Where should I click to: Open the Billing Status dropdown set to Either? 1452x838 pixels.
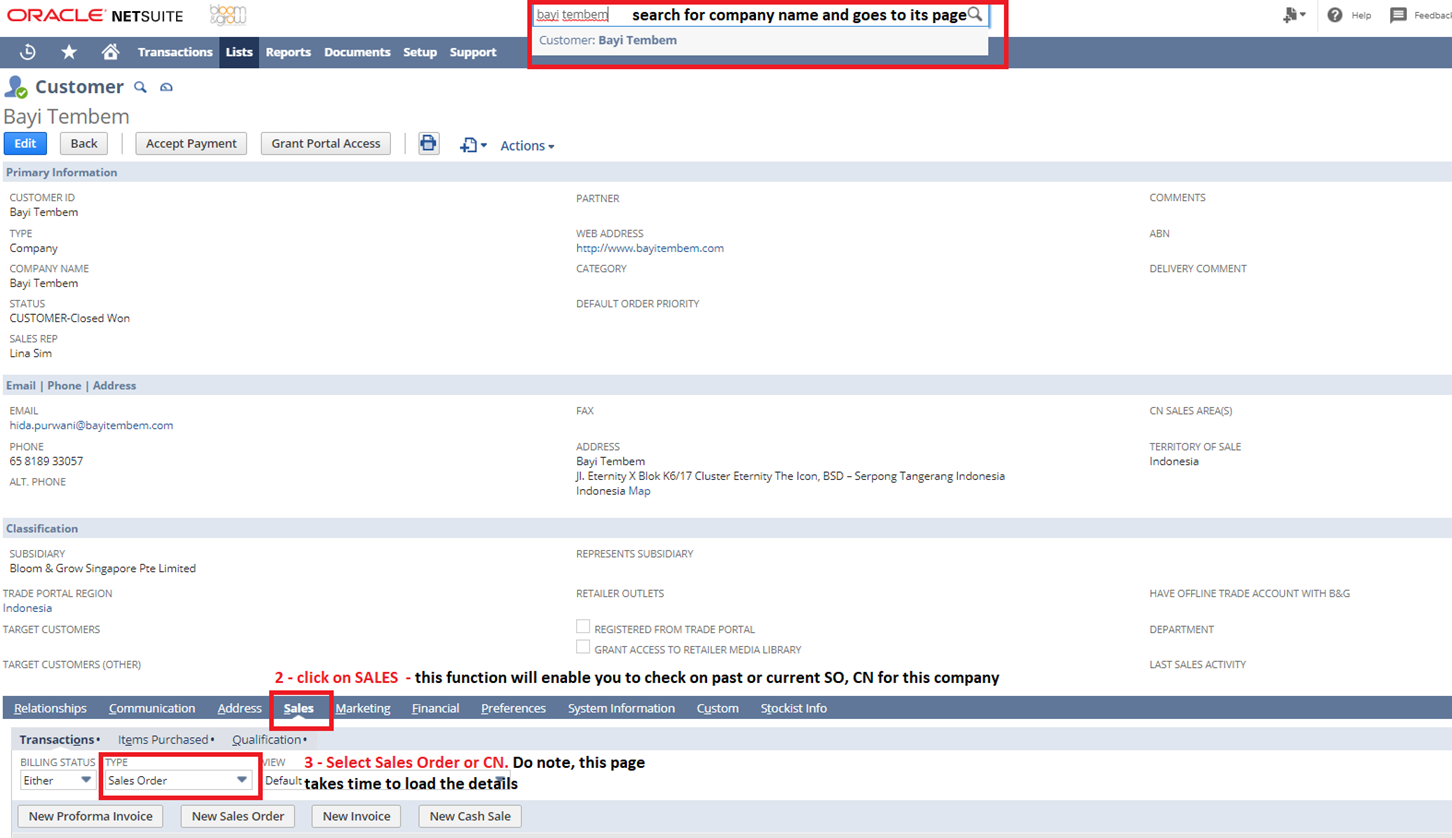coord(58,780)
